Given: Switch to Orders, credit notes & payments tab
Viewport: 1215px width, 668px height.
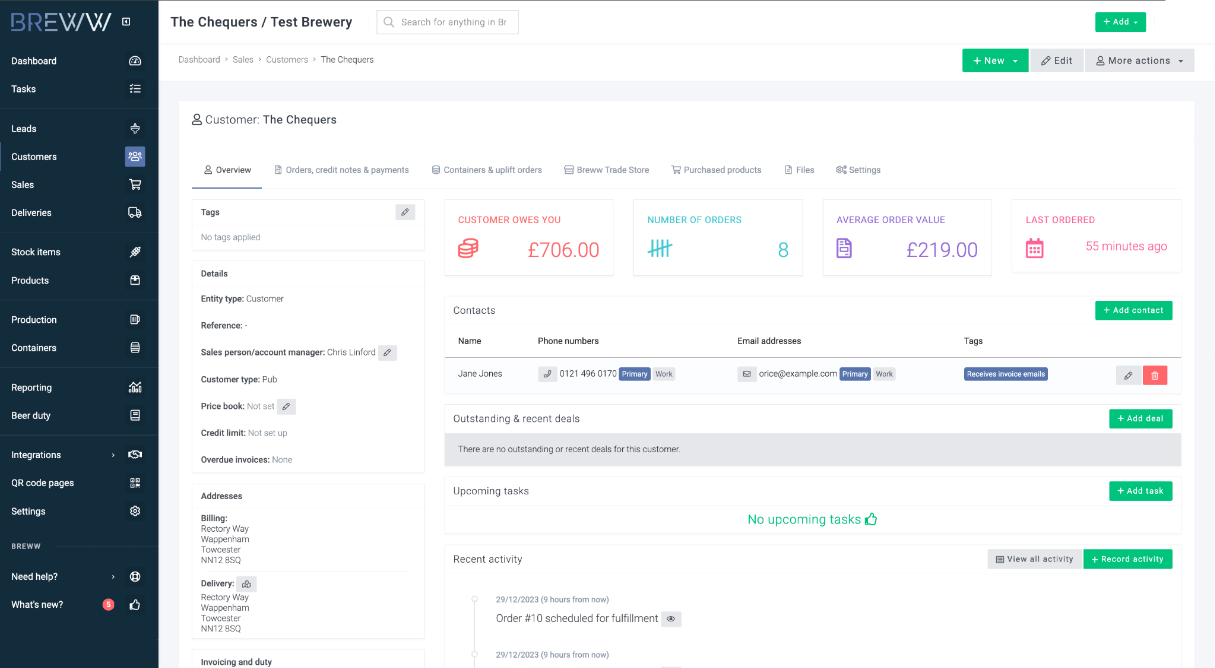Looking at the screenshot, I should click(x=341, y=170).
